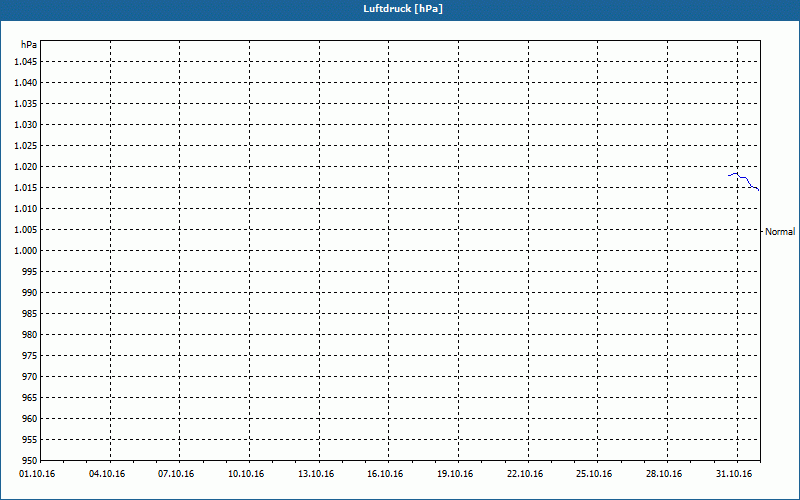Select the 1.020 y-axis value

point(26,167)
